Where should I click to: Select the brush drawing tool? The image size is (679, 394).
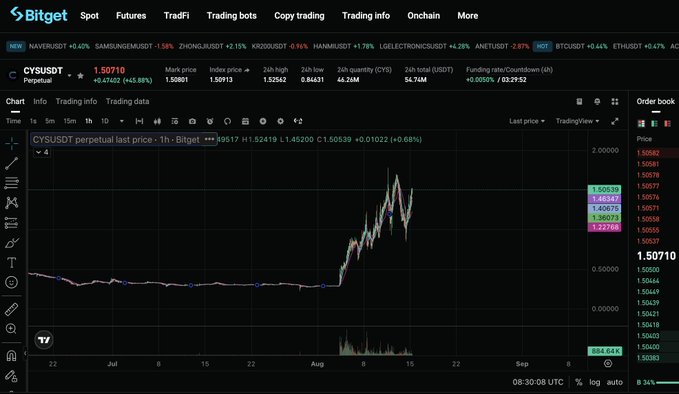tap(12, 242)
